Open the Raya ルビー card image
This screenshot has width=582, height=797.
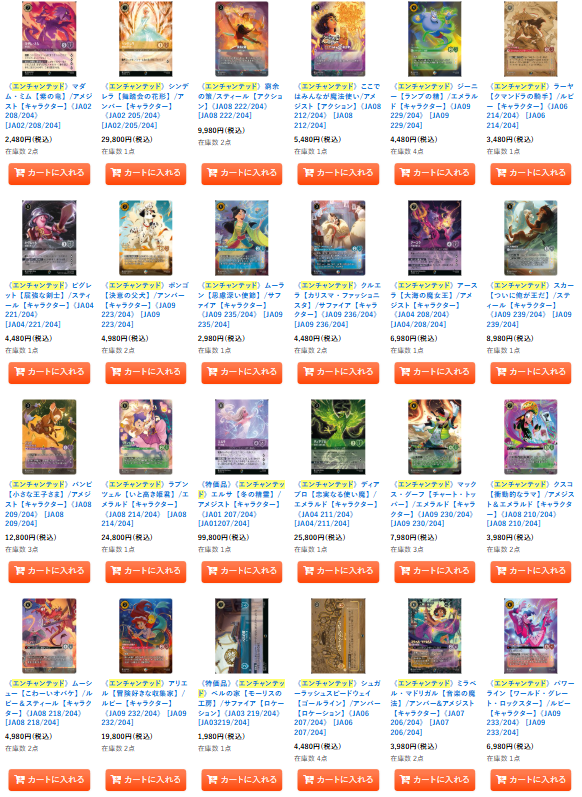click(531, 39)
